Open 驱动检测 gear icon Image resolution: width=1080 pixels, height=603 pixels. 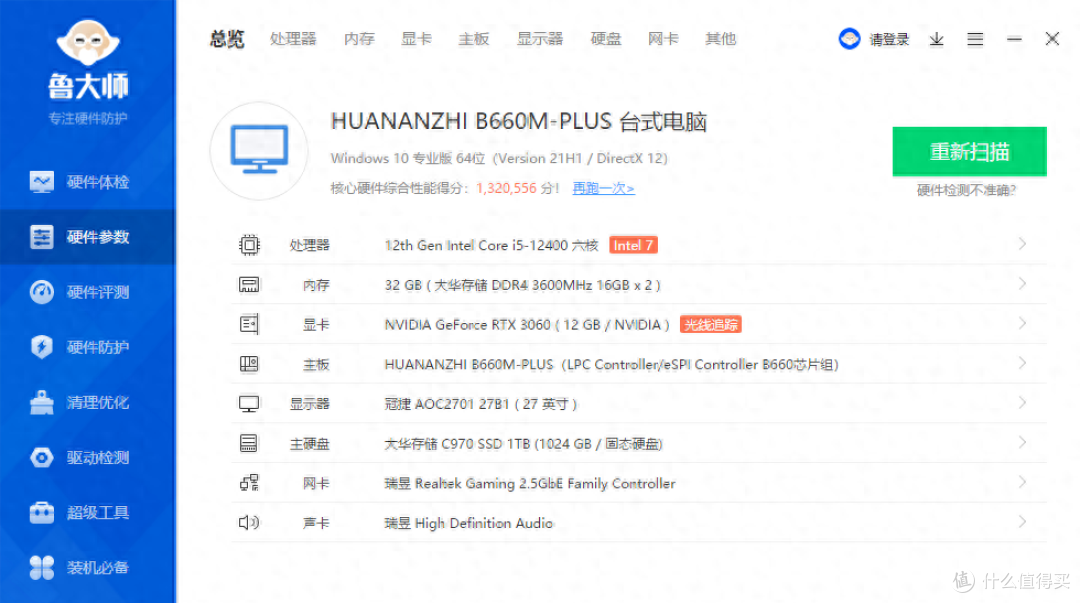pyautogui.click(x=41, y=458)
